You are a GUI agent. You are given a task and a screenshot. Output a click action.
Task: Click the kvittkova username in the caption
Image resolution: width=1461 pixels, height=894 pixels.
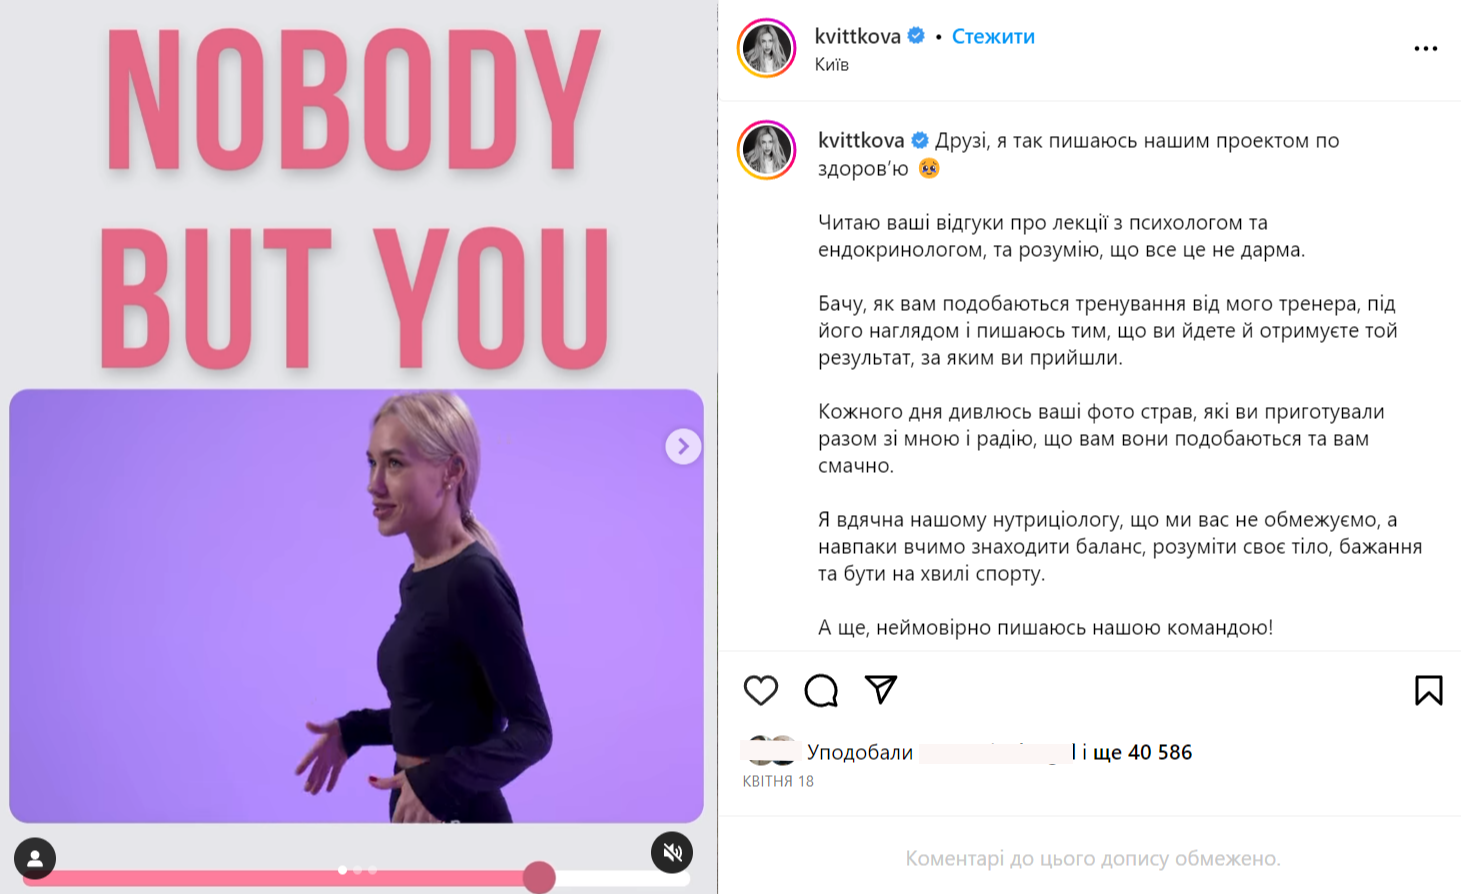point(861,140)
